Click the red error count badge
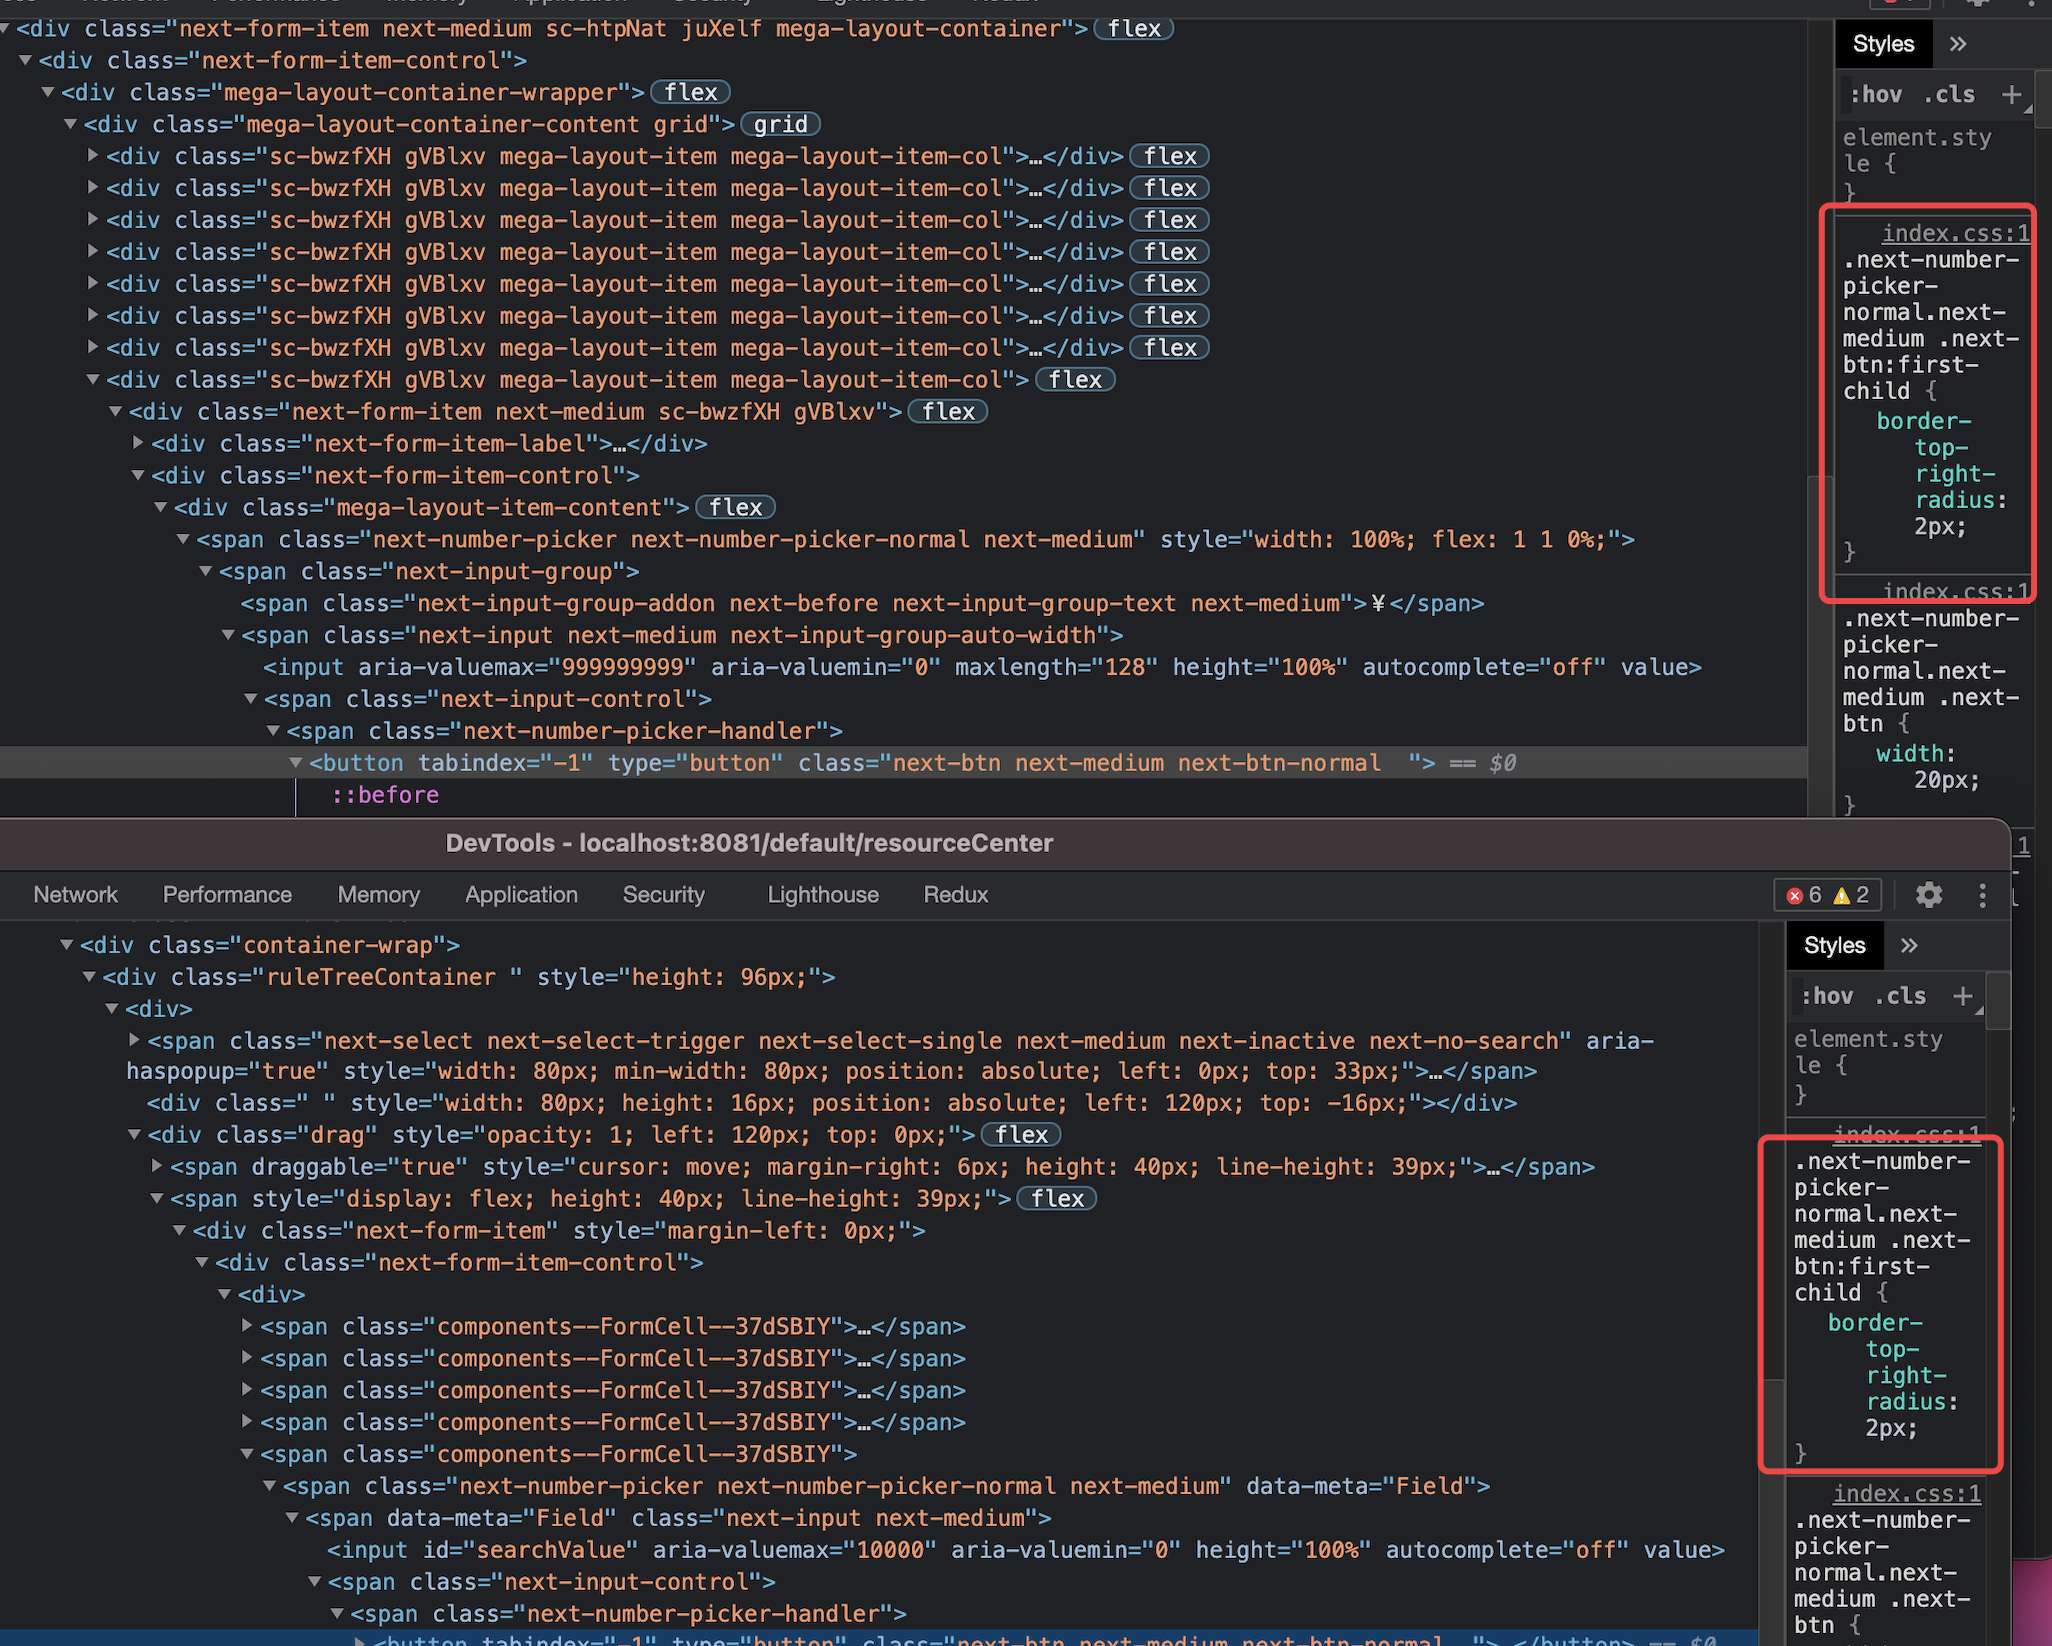This screenshot has width=2052, height=1646. pos(1804,895)
